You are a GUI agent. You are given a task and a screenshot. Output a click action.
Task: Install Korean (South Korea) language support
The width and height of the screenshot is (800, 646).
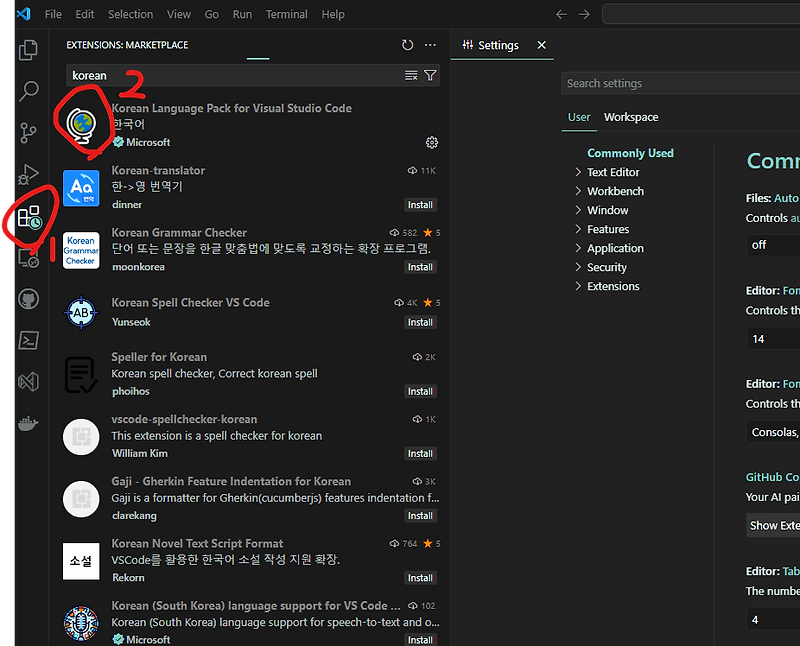pyautogui.click(x=420, y=640)
